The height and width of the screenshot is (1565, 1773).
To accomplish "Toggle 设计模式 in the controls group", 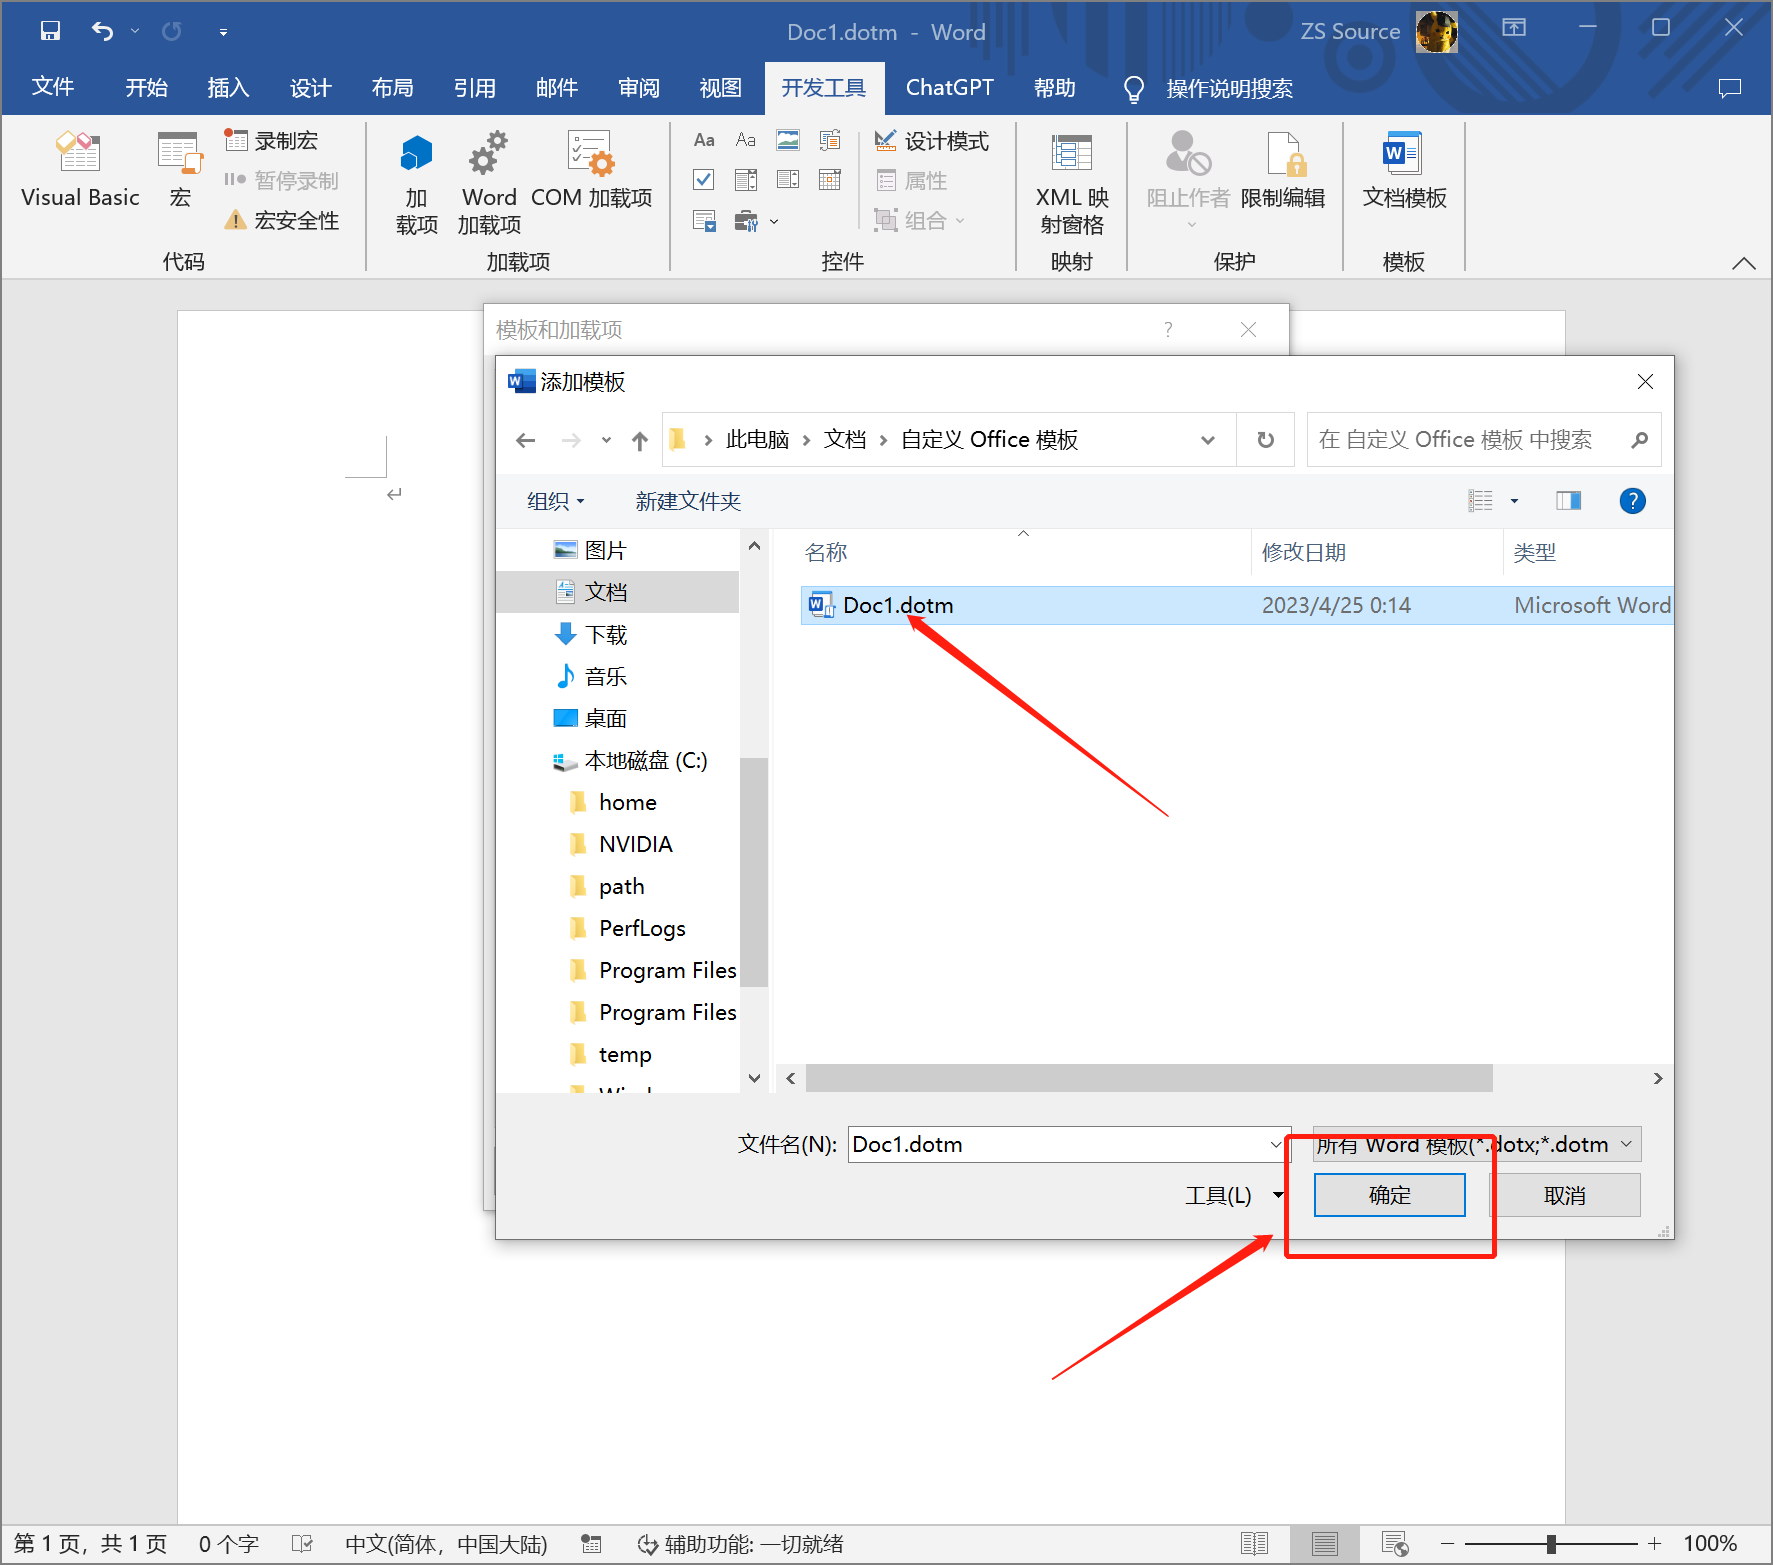I will 932,141.
